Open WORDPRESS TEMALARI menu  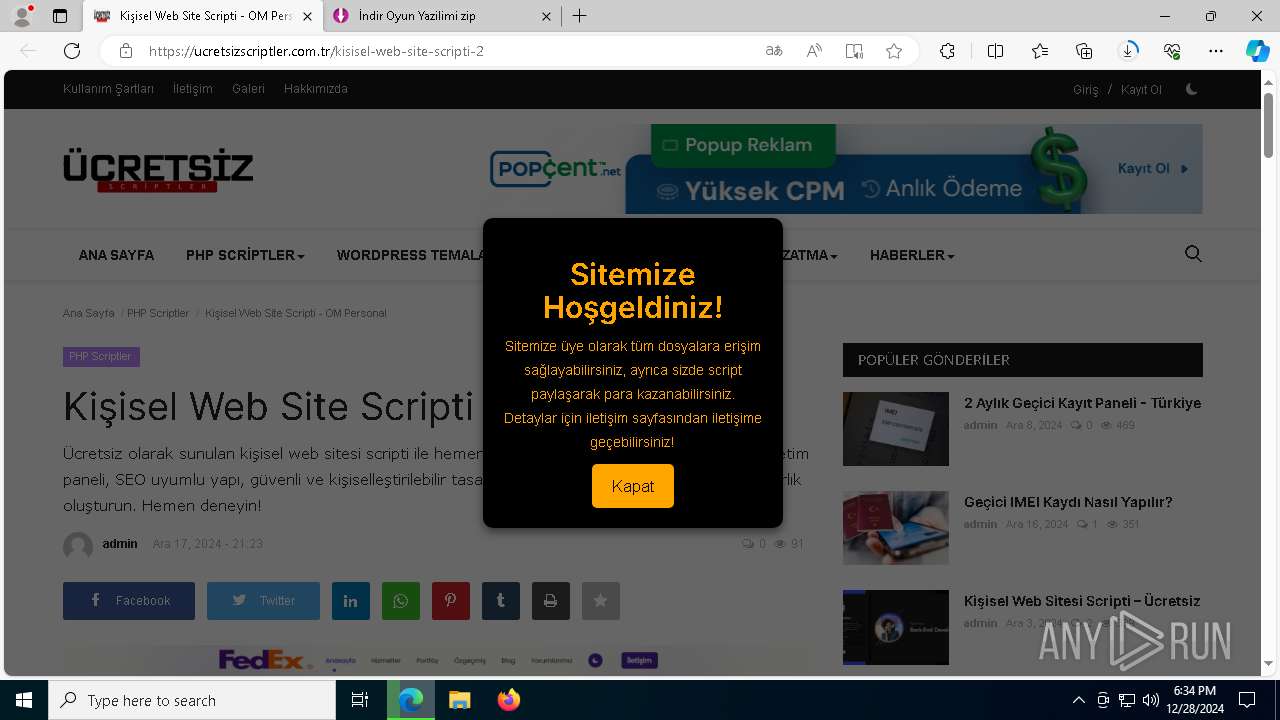point(410,255)
